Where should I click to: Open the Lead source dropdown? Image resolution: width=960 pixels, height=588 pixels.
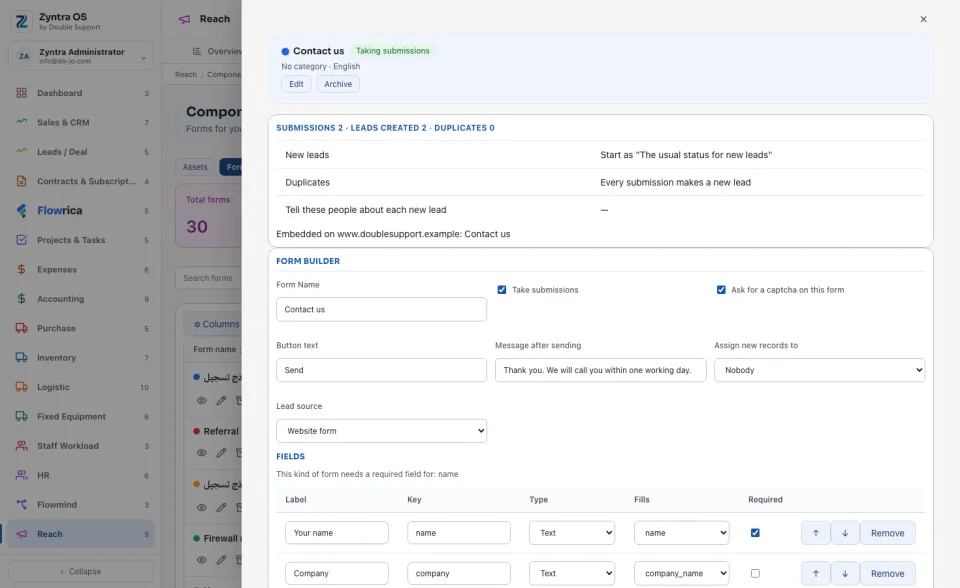tap(381, 431)
